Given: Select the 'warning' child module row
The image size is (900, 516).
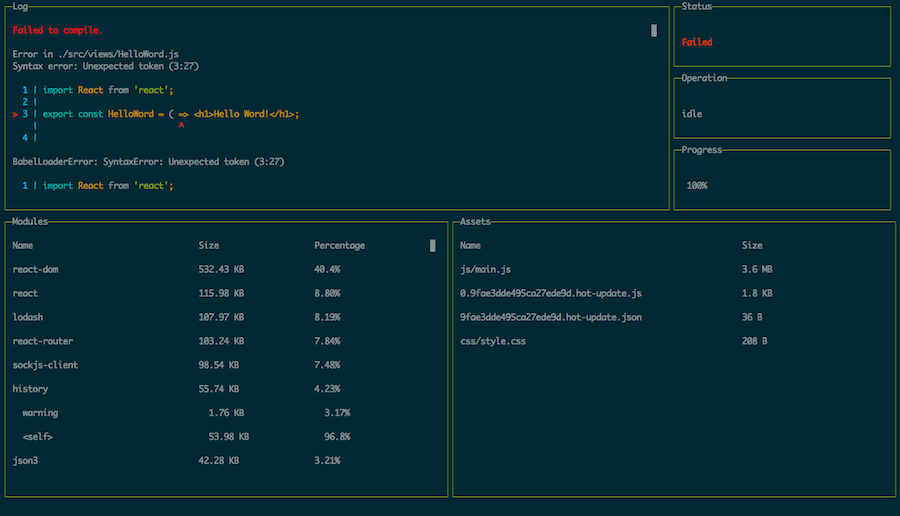Looking at the screenshot, I should [x=221, y=413].
